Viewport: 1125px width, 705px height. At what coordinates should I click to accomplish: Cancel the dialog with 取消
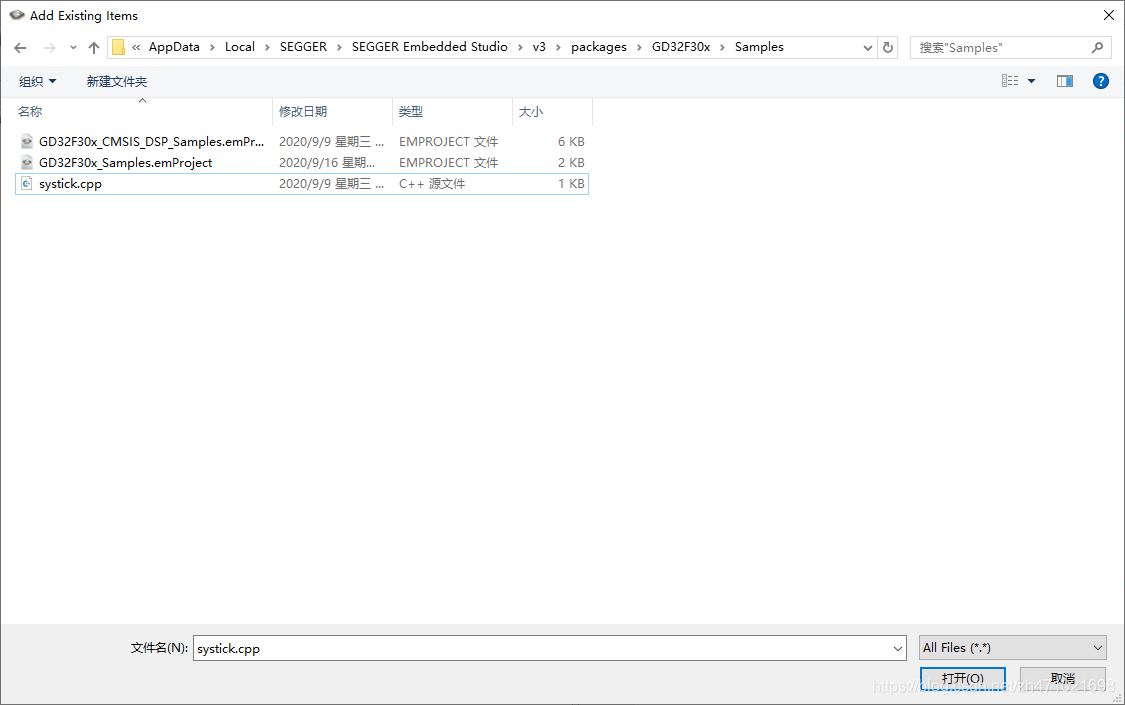[x=1063, y=678]
